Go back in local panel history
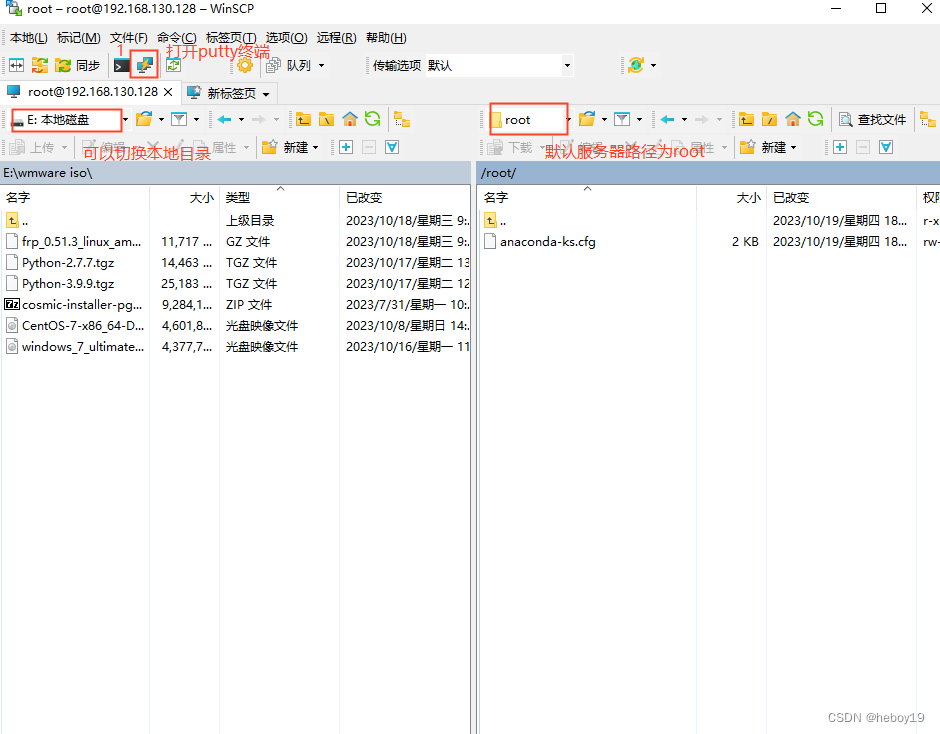940x734 pixels. point(225,119)
